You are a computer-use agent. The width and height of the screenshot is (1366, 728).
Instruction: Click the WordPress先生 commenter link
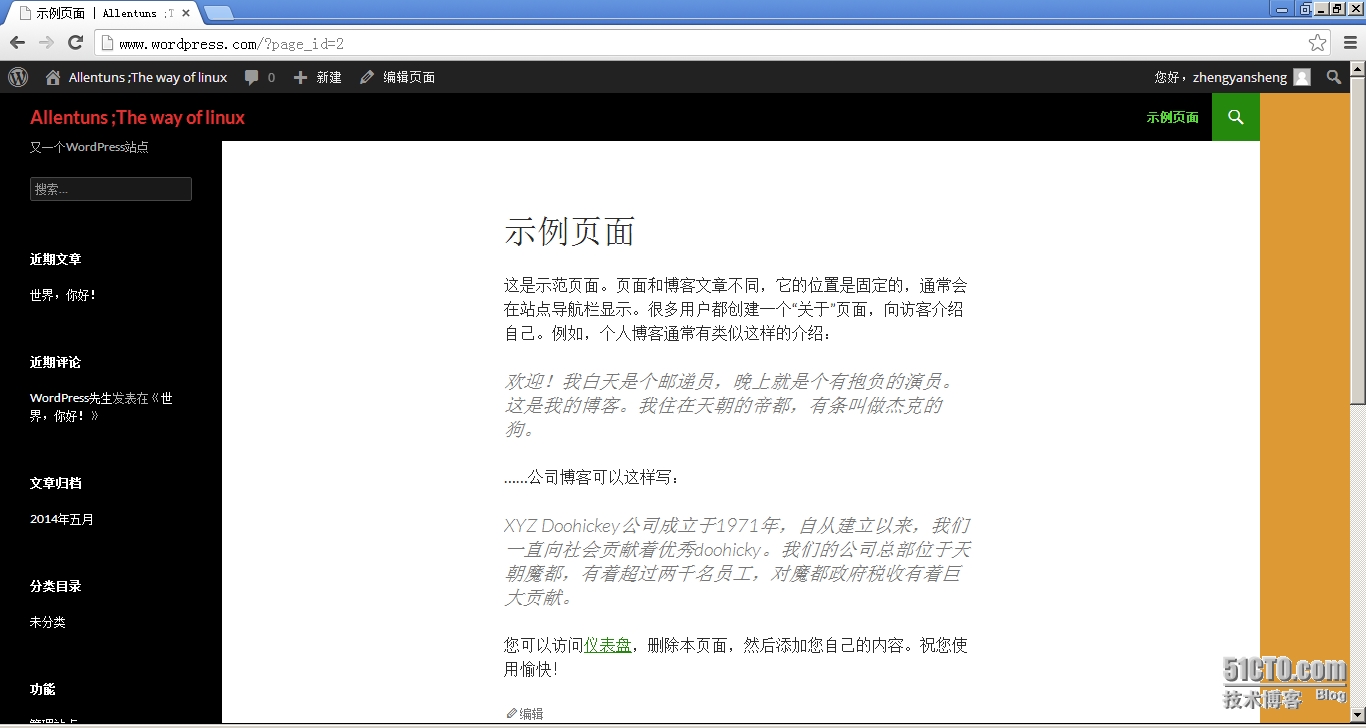pyautogui.click(x=71, y=398)
